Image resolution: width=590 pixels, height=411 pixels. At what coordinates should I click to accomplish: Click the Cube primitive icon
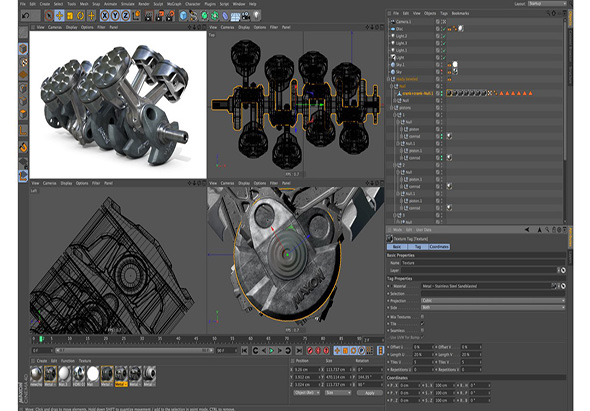point(183,15)
